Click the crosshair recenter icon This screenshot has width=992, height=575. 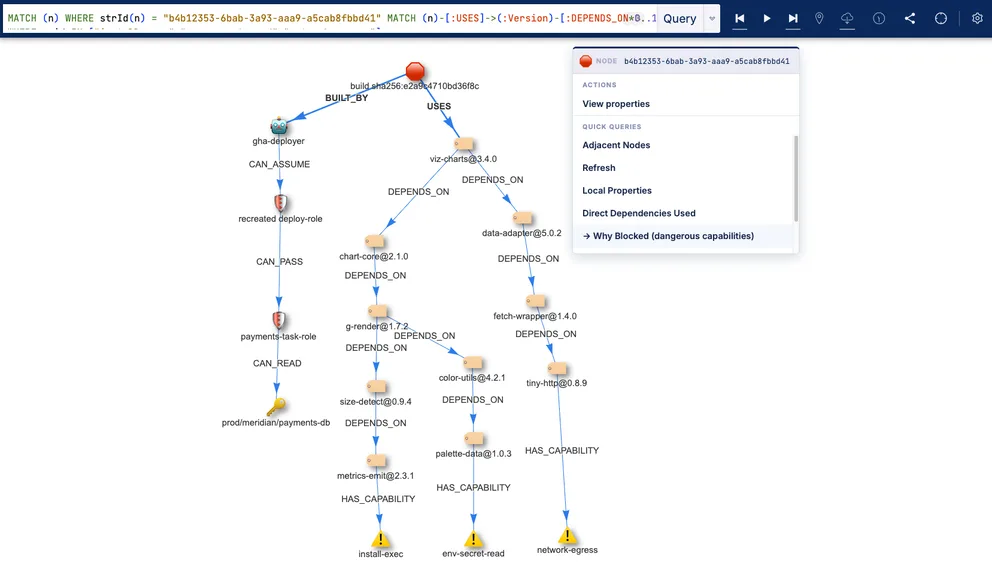[x=941, y=18]
